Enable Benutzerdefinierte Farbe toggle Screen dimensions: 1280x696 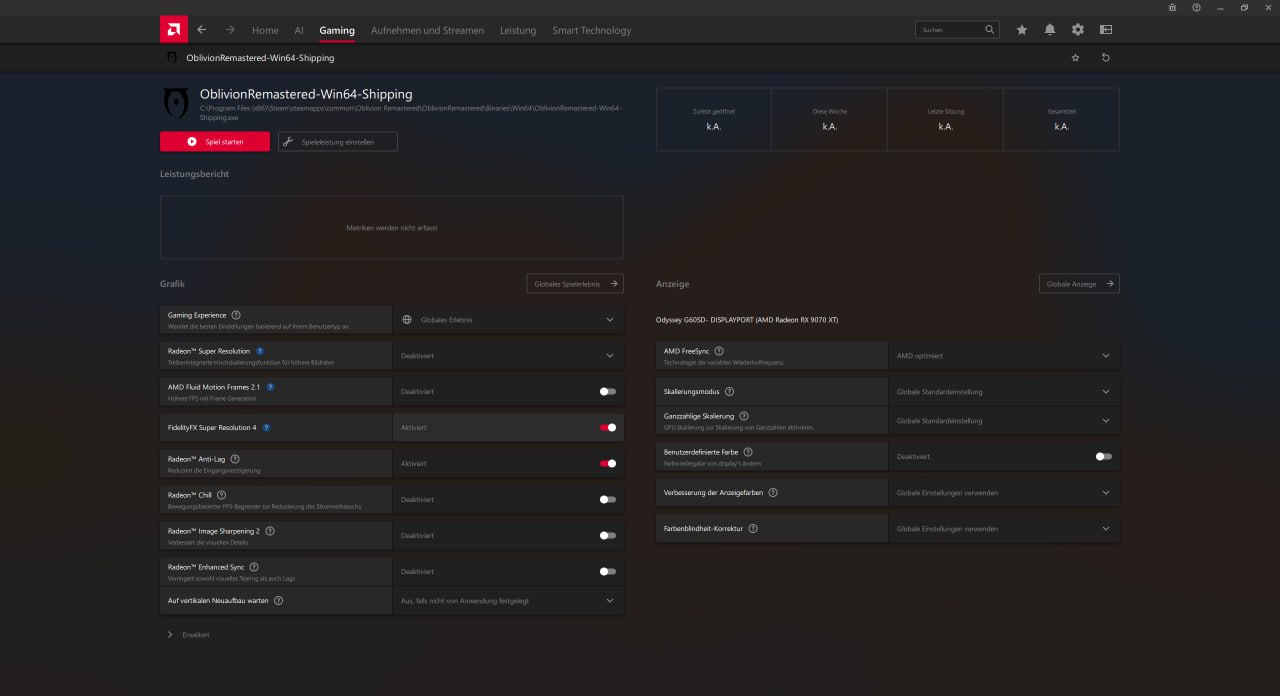click(1104, 457)
